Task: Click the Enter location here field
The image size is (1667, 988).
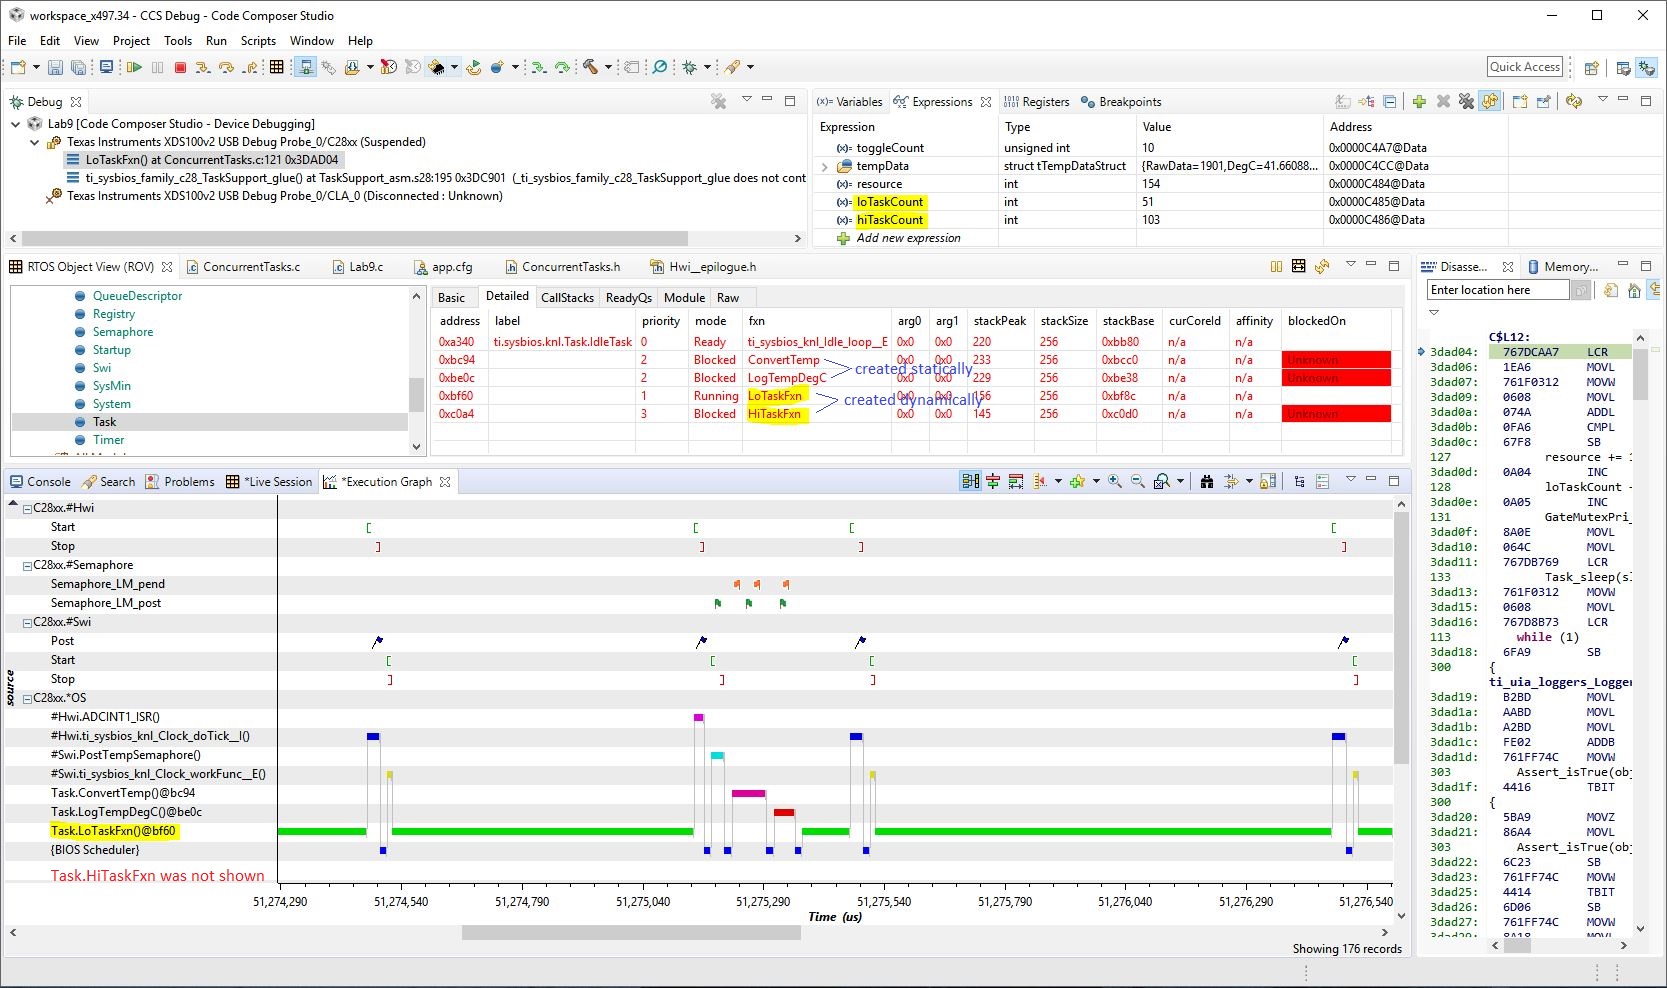Action: click(x=1497, y=290)
